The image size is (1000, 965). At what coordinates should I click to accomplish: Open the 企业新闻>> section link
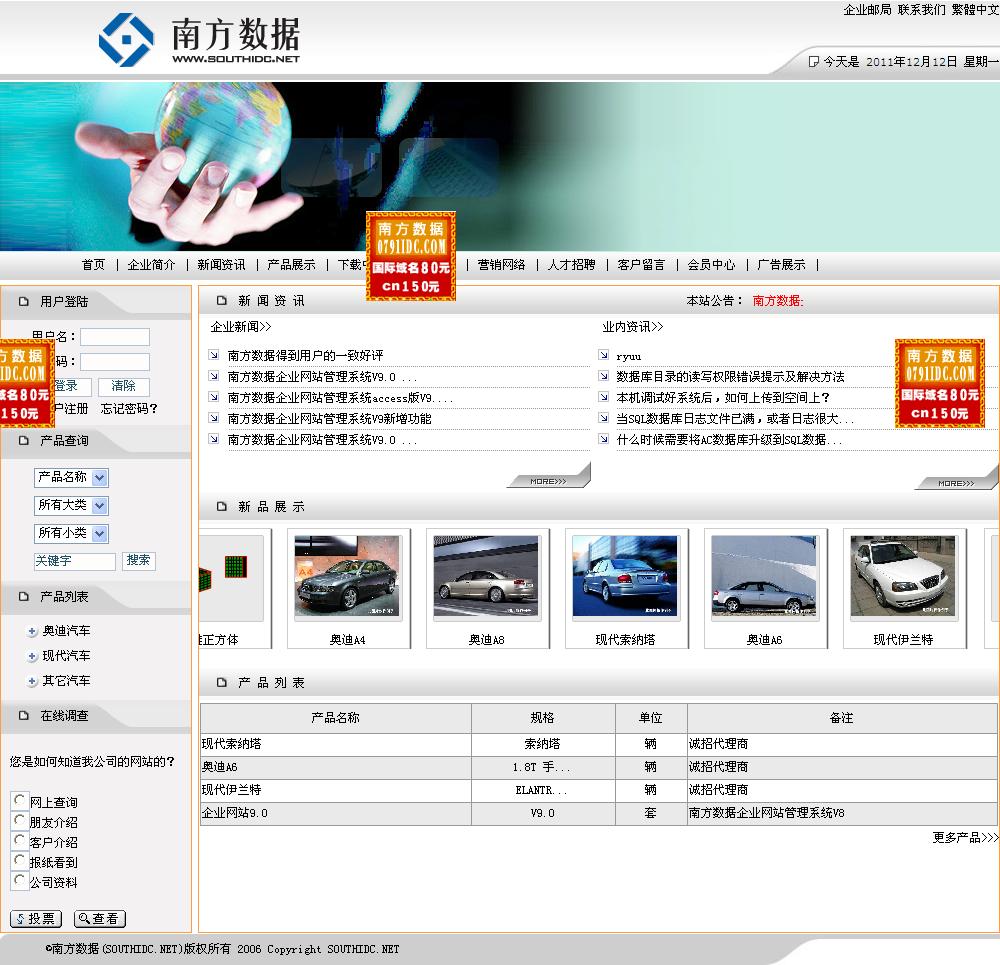[241, 327]
